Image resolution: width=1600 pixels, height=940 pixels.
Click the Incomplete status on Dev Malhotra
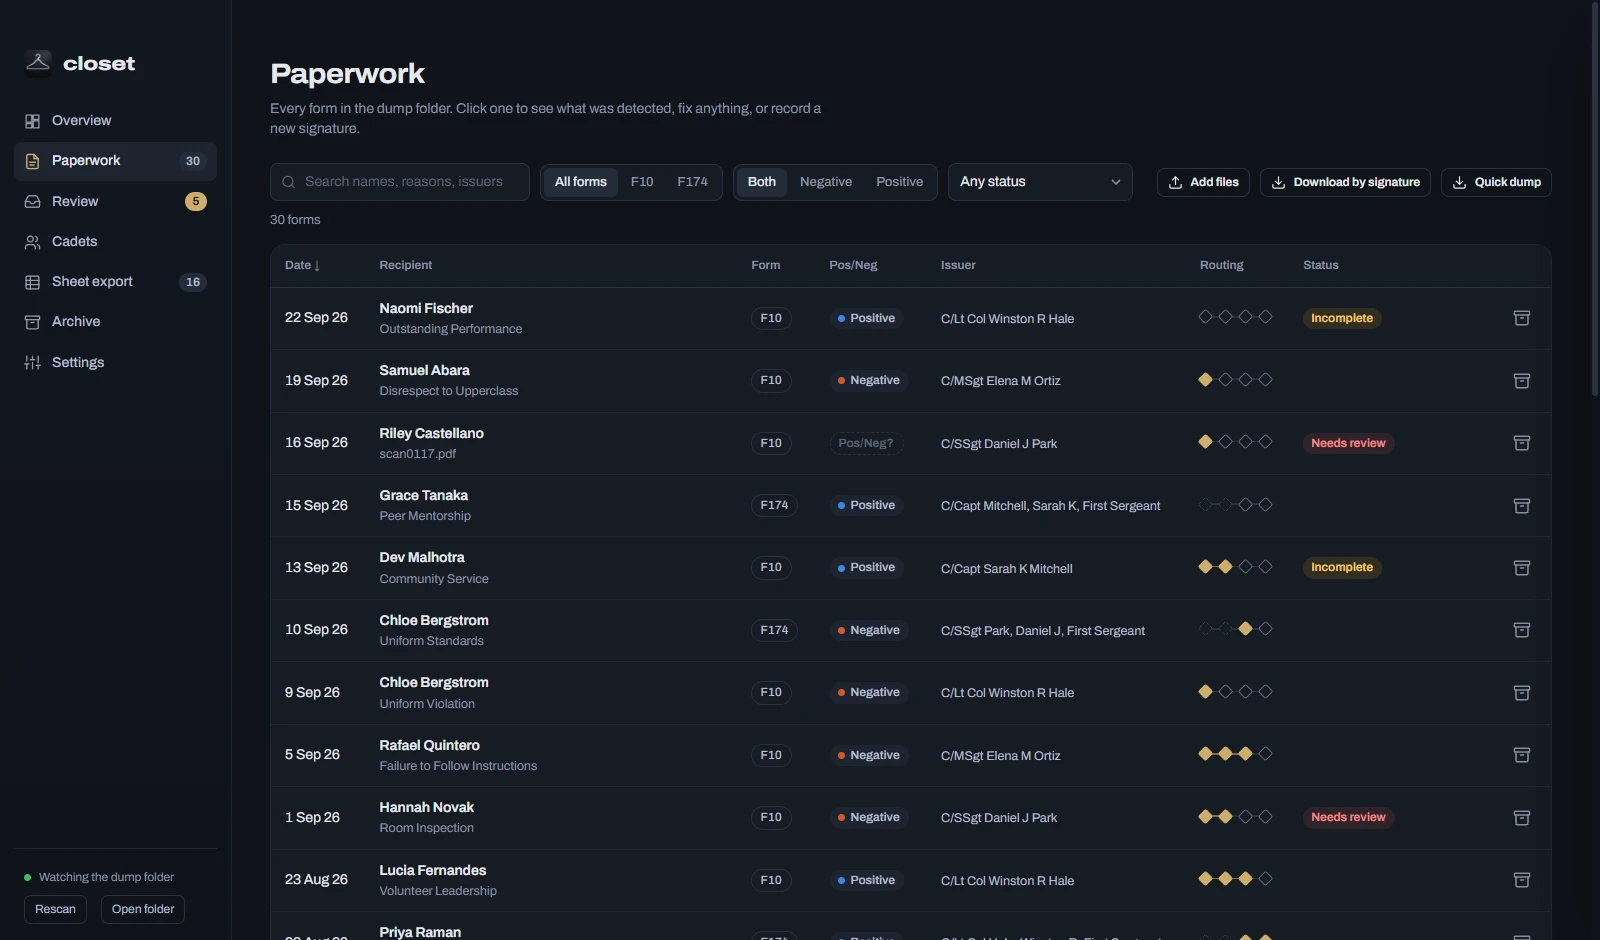pos(1342,567)
